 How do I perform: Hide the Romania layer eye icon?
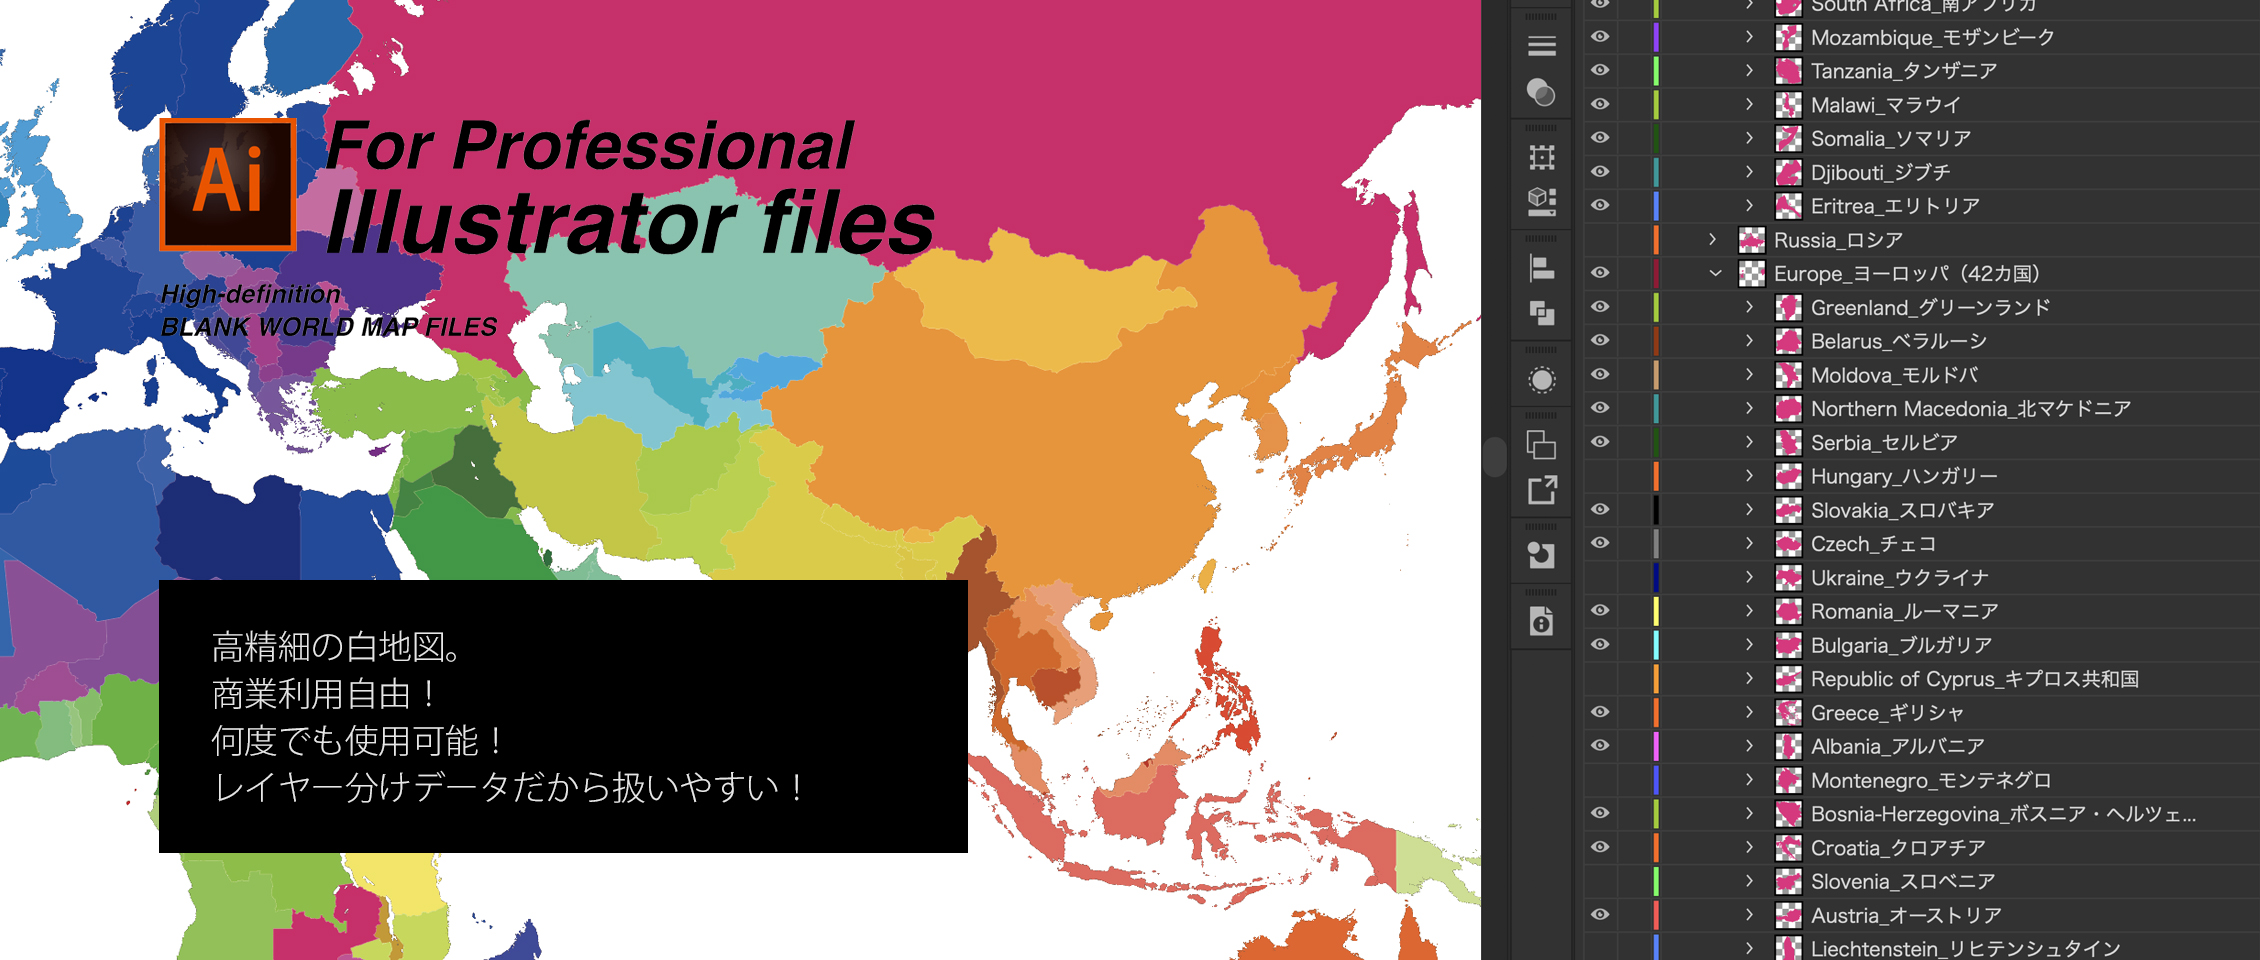(x=1600, y=610)
